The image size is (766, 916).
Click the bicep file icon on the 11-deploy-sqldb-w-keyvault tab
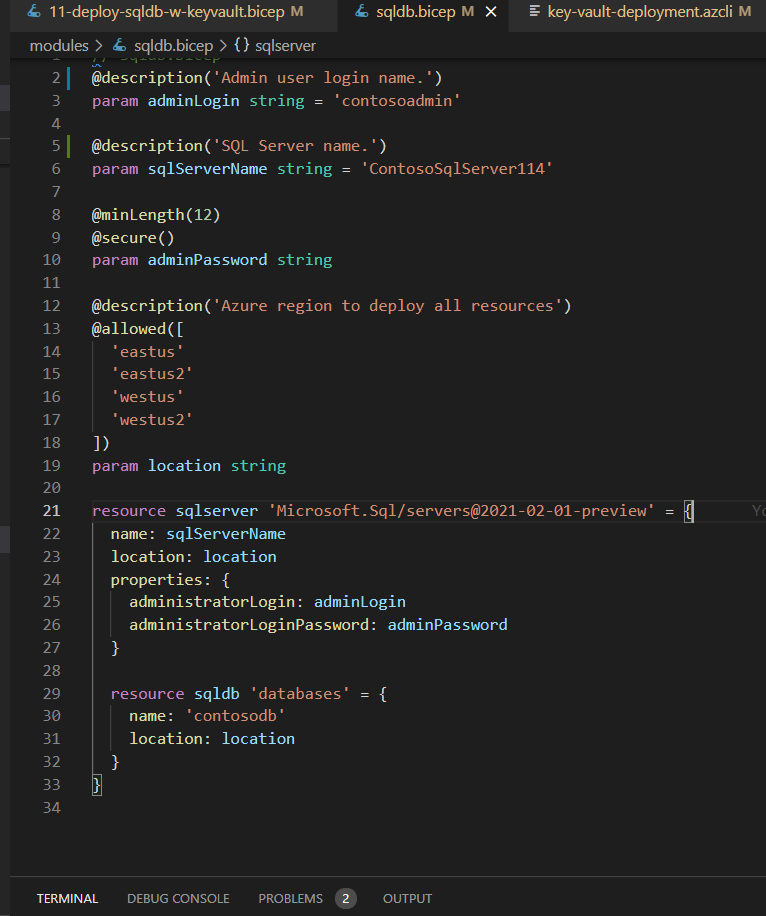(33, 13)
